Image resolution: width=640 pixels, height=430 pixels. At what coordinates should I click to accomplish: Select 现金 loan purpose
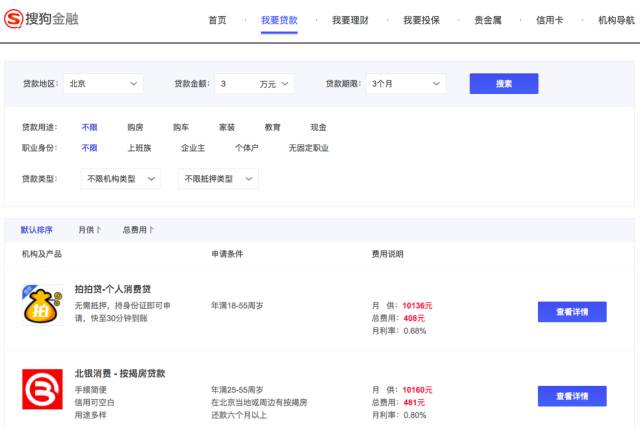[318, 127]
